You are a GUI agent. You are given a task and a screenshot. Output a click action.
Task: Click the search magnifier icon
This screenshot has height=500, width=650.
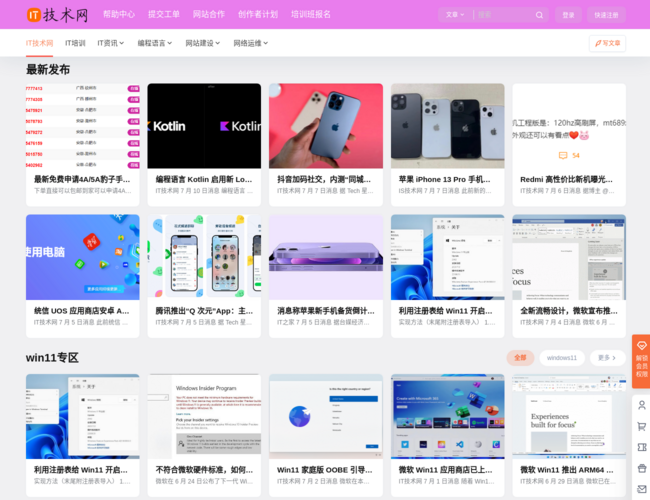[x=539, y=15]
